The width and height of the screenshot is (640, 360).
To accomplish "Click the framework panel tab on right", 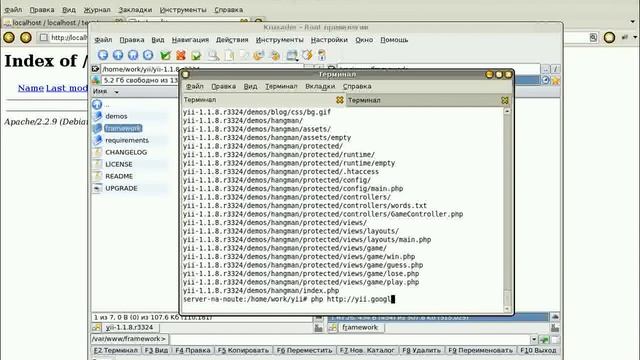I will [356, 327].
